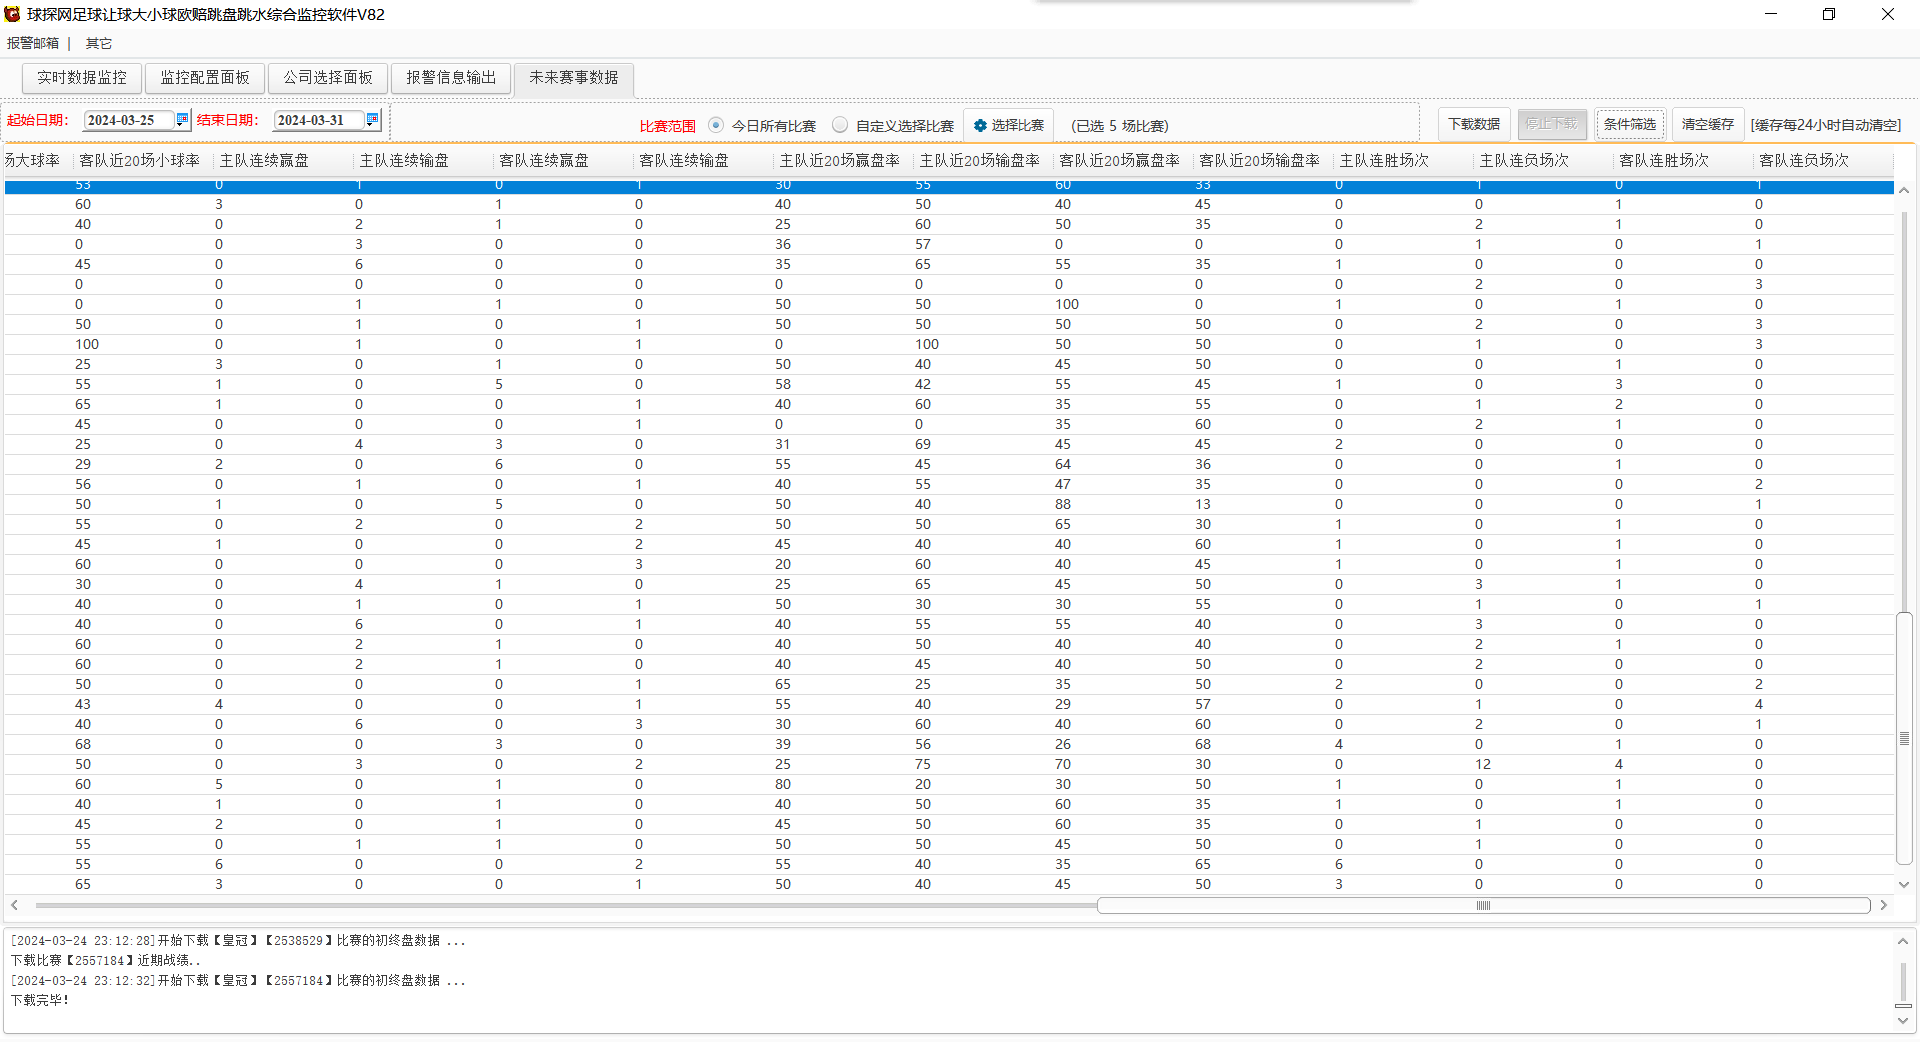Open the 条件筛选 filter button
This screenshot has height=1042, width=1920.
coord(1630,124)
